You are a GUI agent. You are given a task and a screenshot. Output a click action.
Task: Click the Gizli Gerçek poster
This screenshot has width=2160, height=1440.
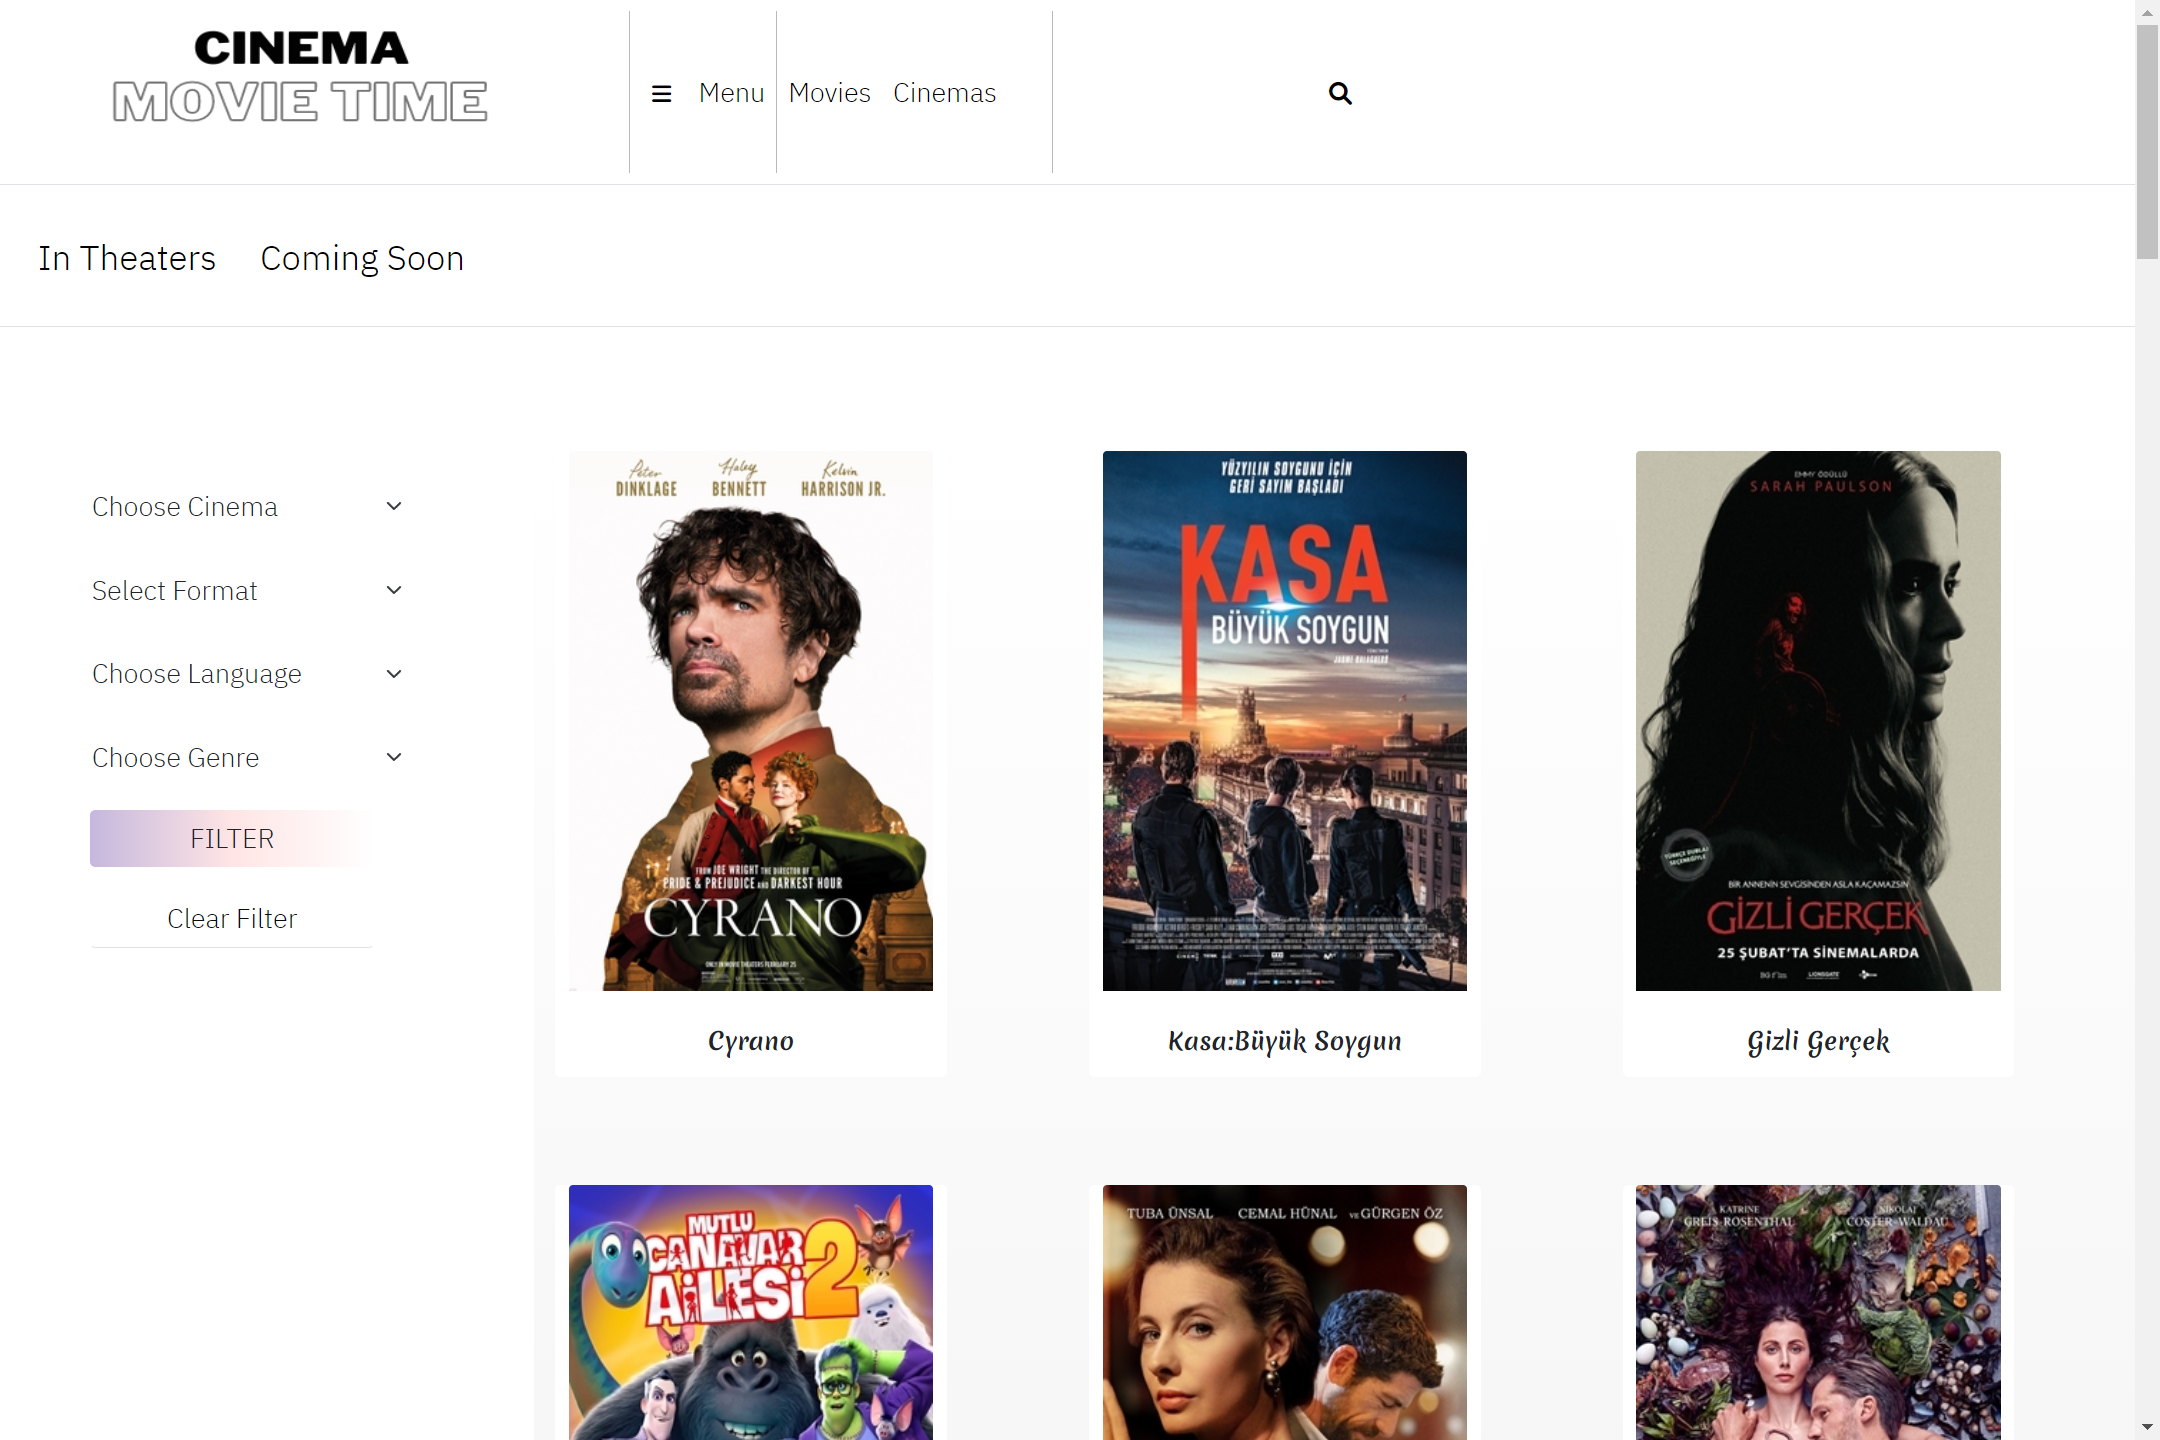[x=1817, y=720]
